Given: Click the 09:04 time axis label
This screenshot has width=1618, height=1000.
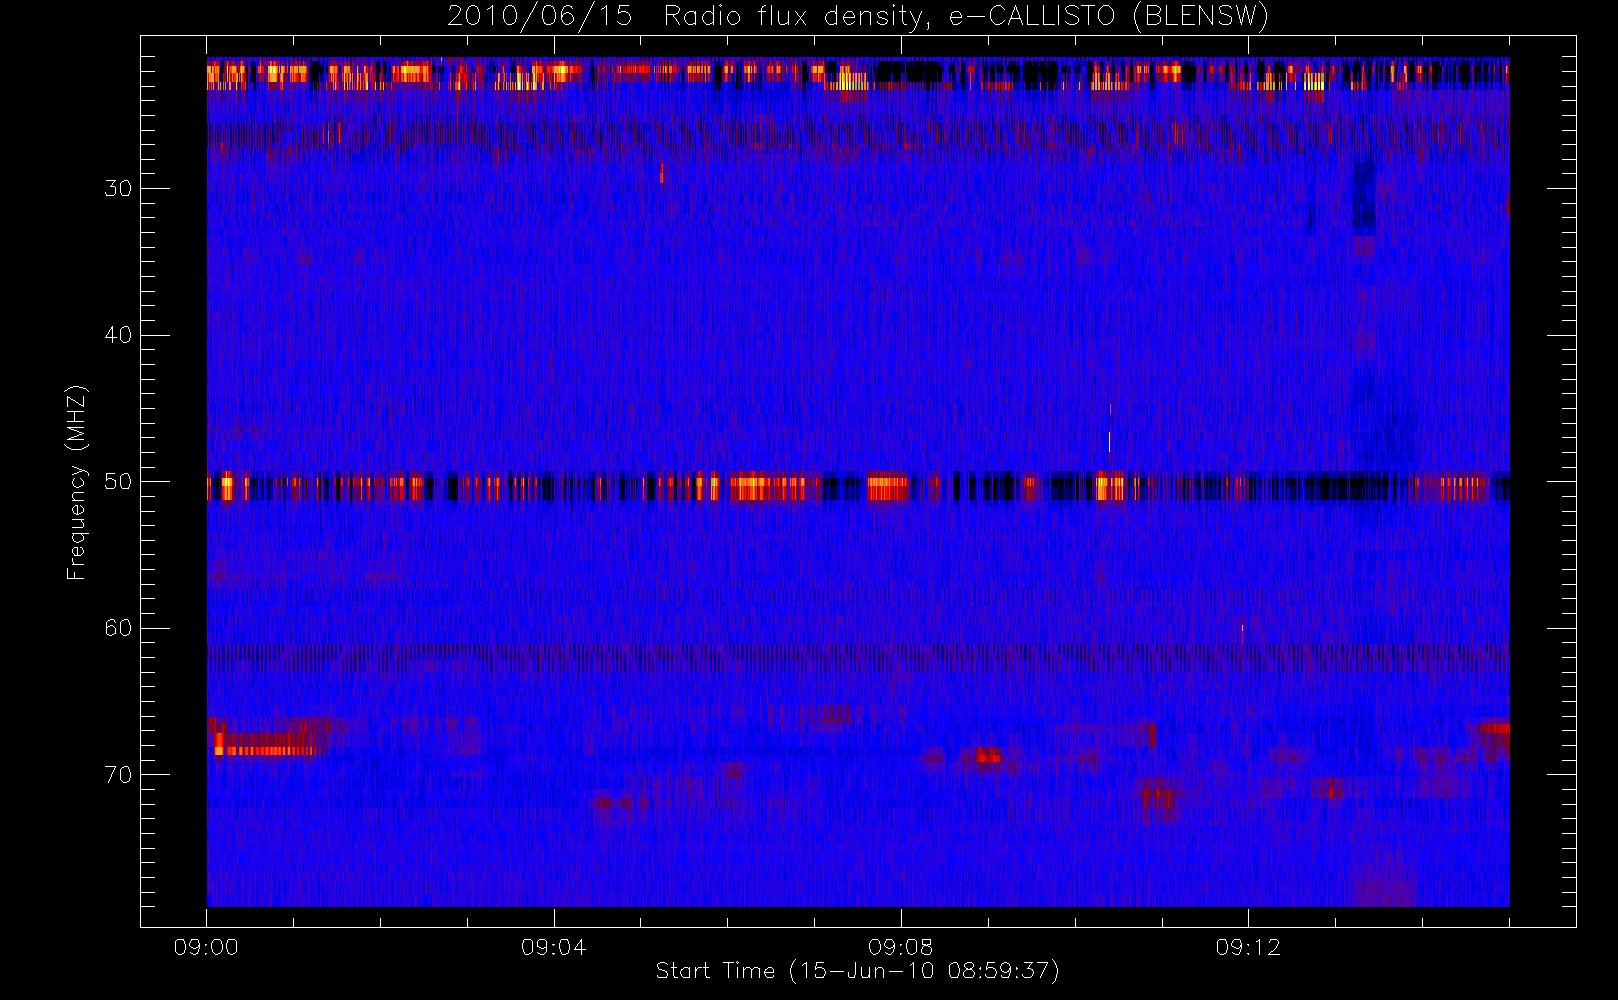Looking at the screenshot, I should point(553,947).
